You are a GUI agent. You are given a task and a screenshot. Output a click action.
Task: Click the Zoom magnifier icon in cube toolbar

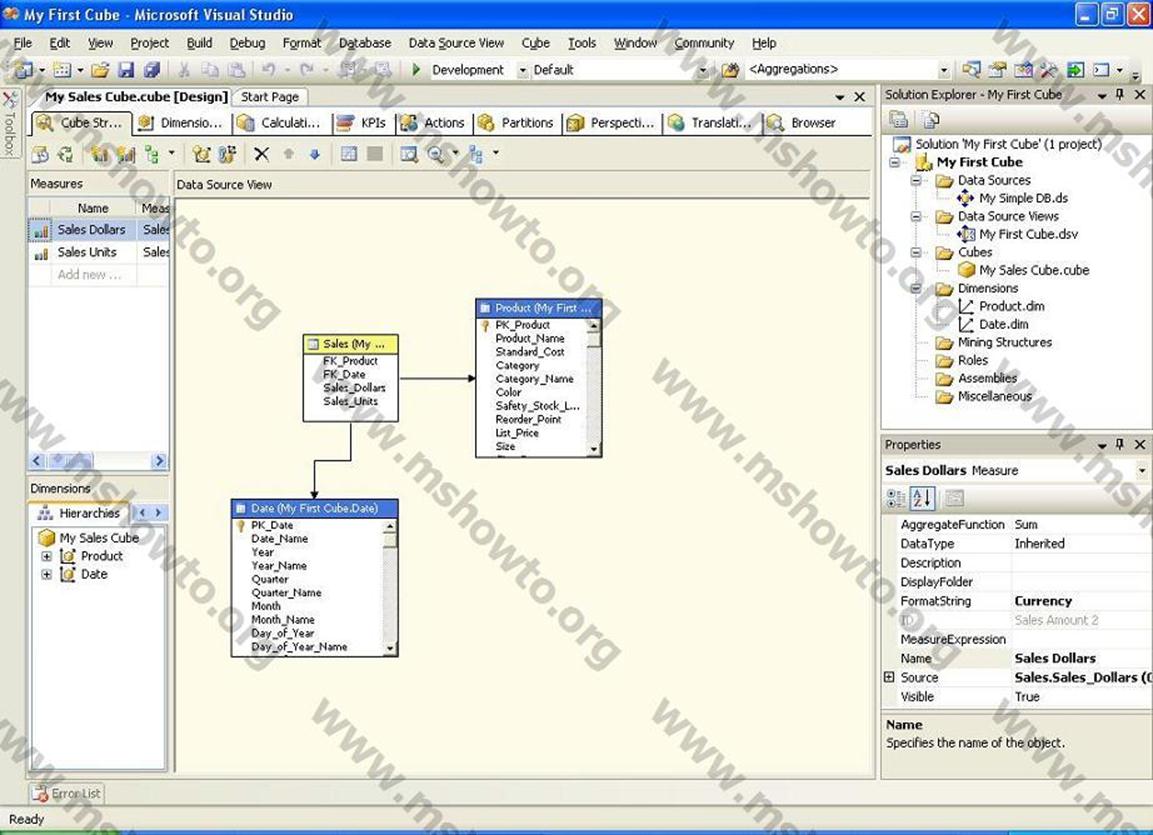(435, 154)
